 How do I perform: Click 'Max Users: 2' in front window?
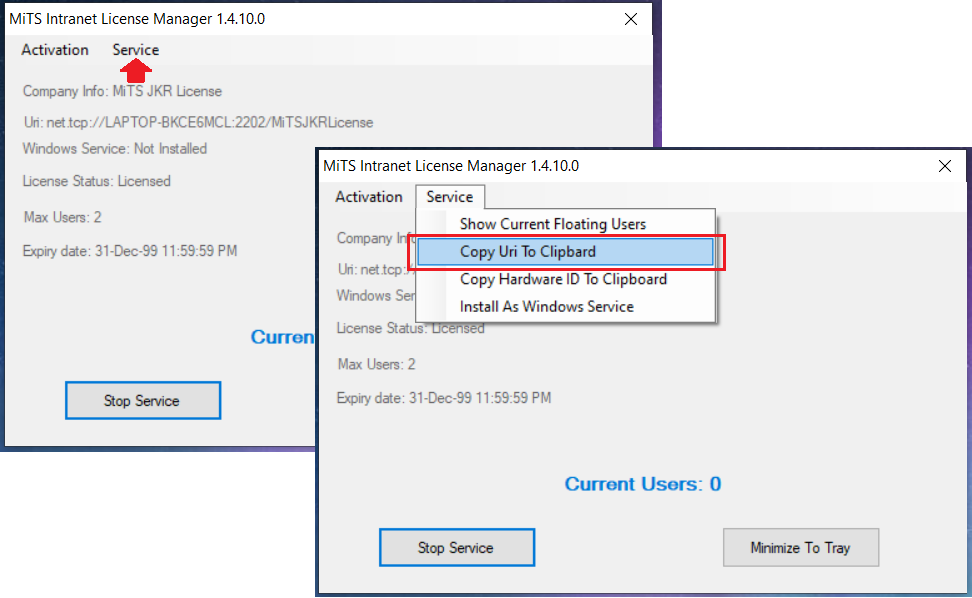tap(376, 364)
